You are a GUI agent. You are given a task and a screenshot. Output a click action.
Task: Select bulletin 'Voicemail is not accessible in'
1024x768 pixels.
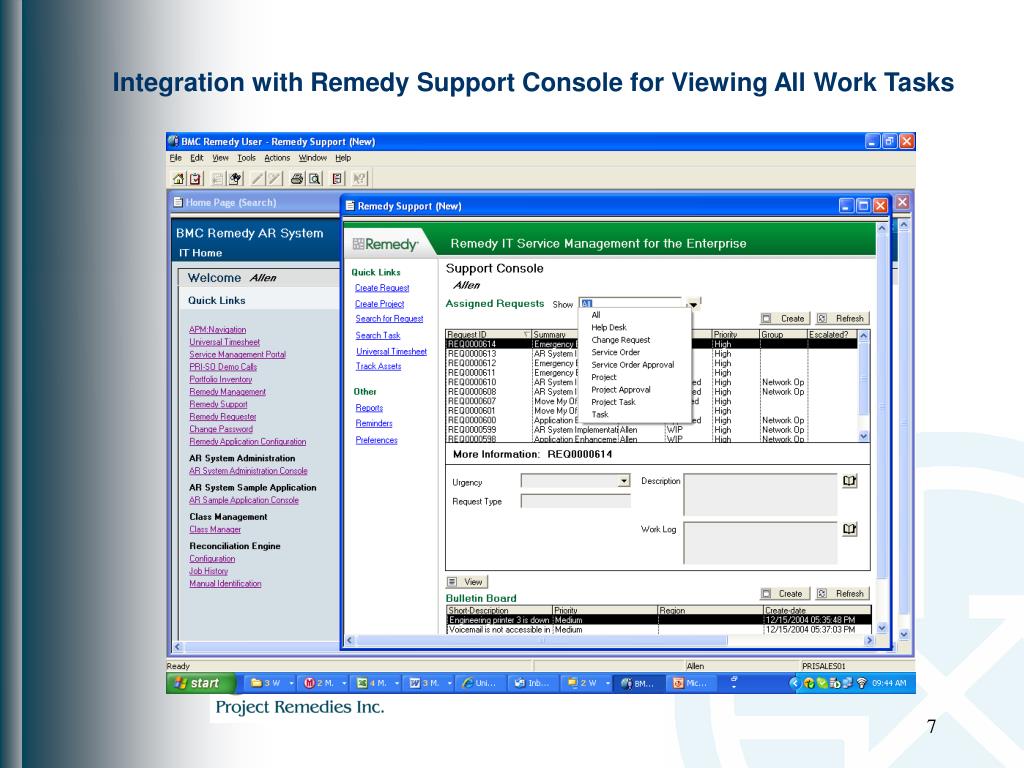659,630
